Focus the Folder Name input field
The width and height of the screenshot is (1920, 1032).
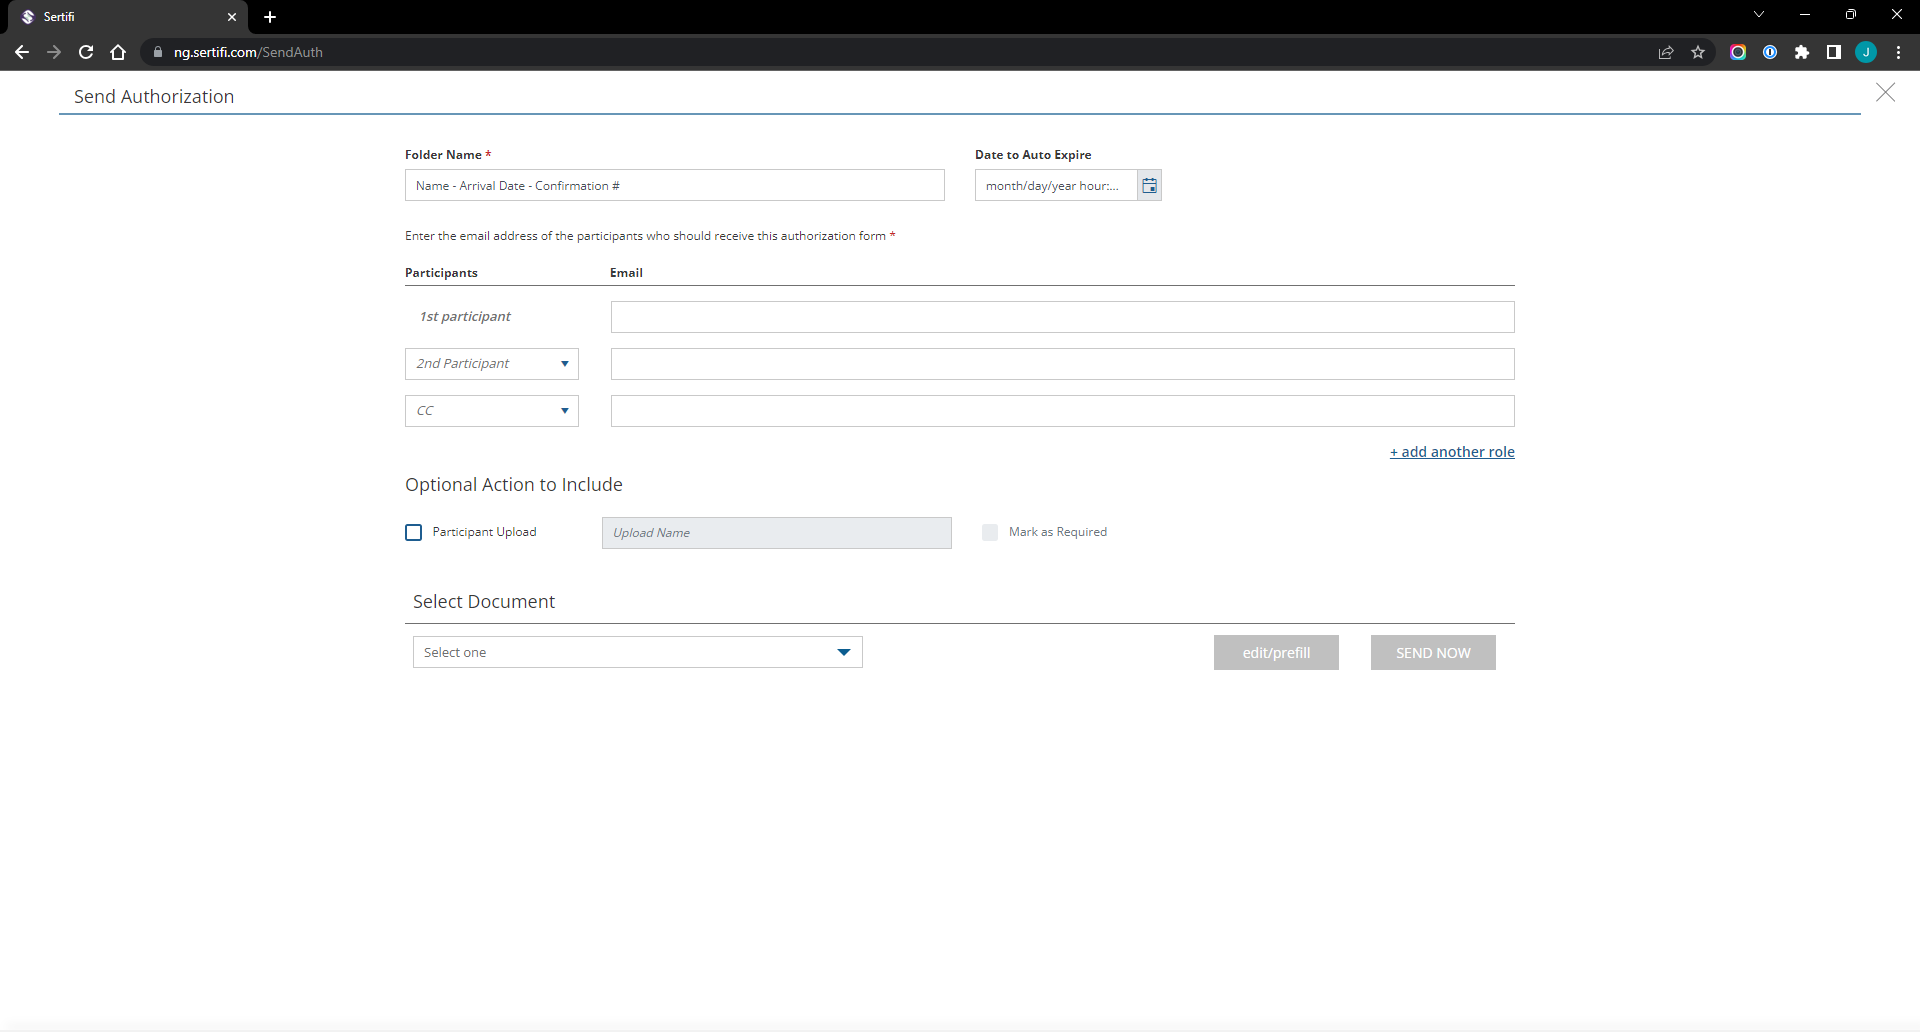[675, 185]
